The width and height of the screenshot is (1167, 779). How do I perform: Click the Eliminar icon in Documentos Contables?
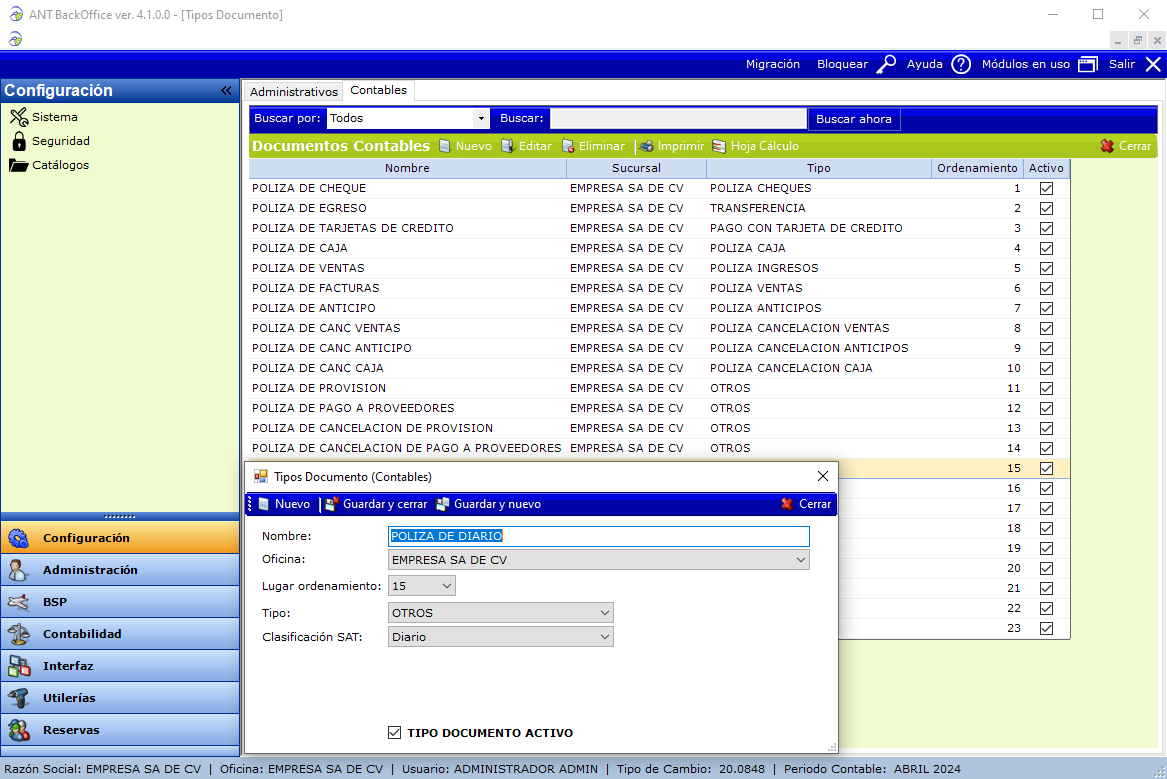click(x=568, y=146)
